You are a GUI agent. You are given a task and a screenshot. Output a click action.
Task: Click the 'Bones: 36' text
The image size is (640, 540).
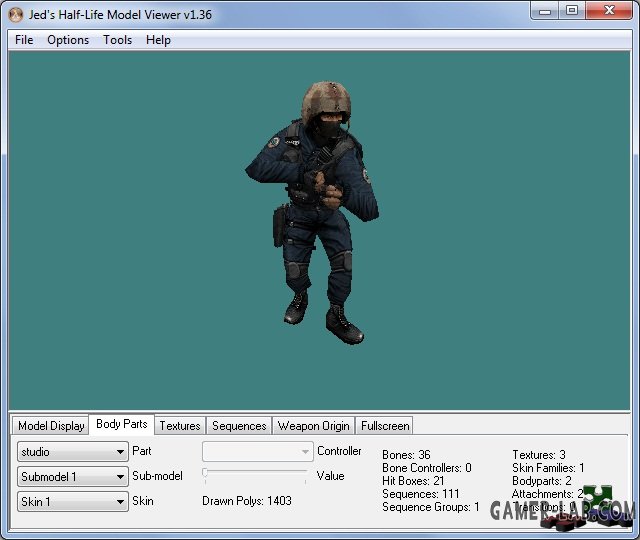(406, 455)
